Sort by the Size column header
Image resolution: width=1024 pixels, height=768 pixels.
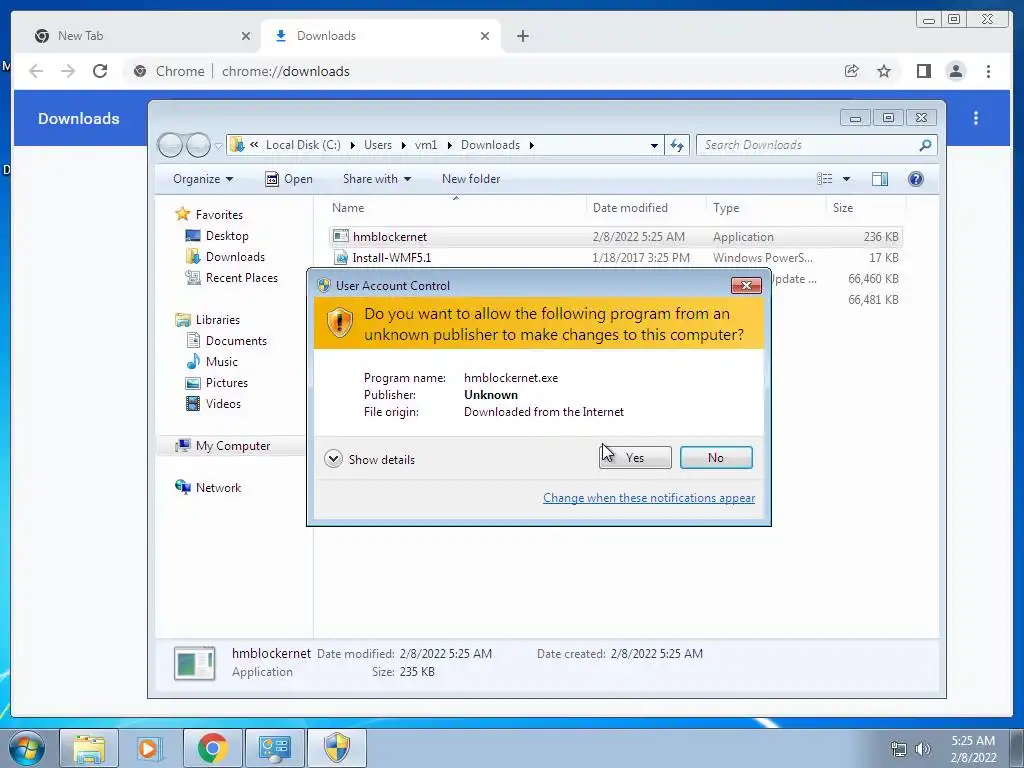(x=865, y=208)
